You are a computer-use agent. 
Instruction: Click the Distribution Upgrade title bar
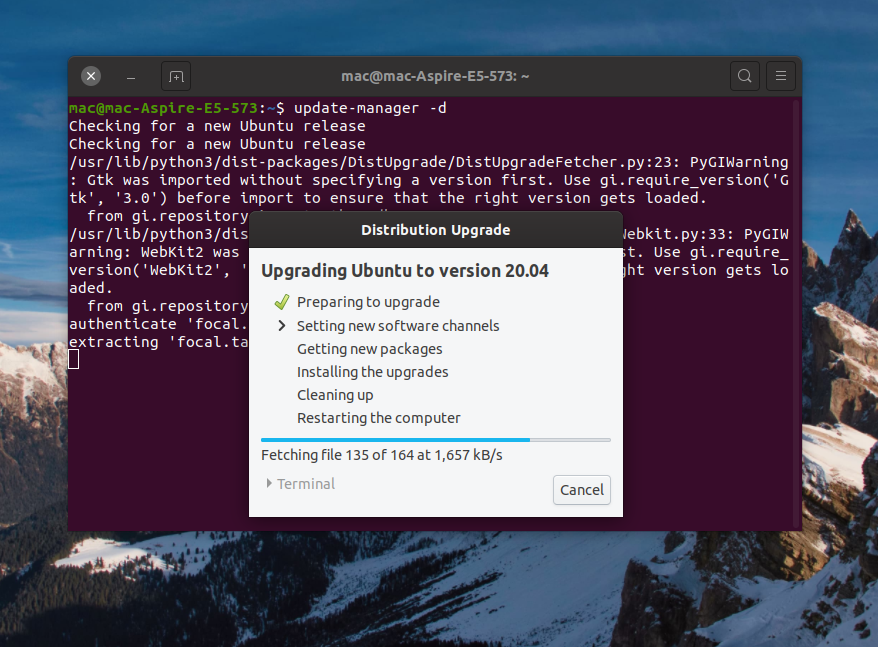[436, 230]
